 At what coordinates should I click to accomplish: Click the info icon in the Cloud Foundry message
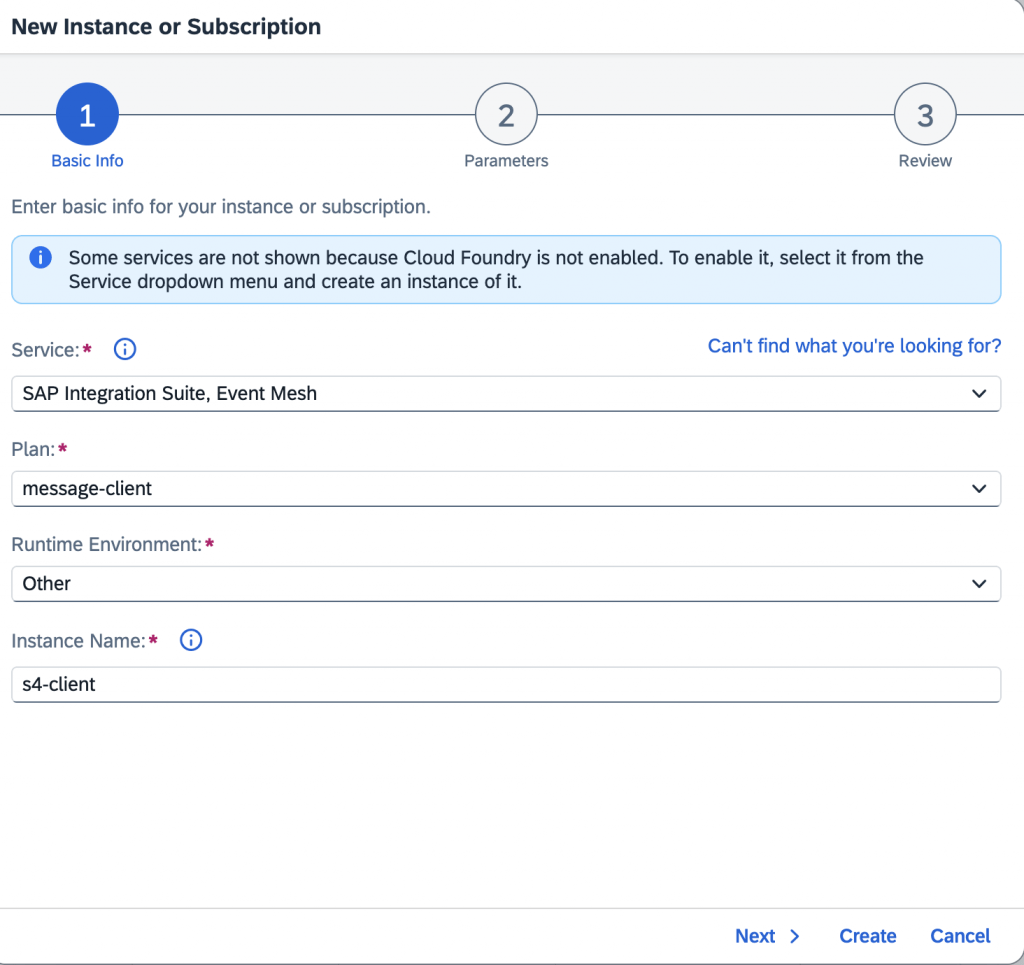pos(40,257)
